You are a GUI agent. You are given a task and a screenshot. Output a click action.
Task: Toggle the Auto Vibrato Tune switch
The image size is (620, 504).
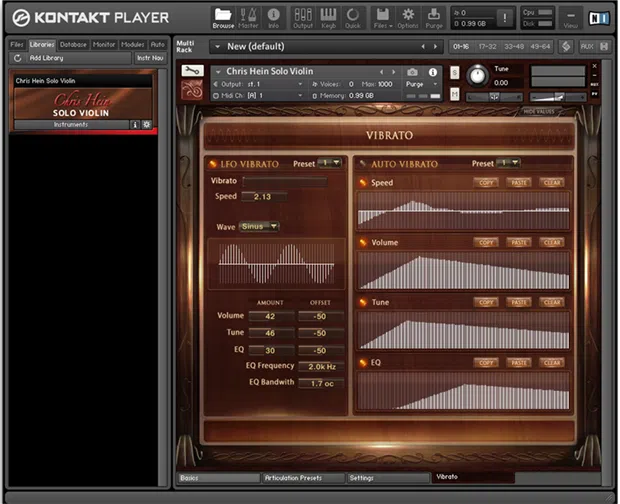364,302
